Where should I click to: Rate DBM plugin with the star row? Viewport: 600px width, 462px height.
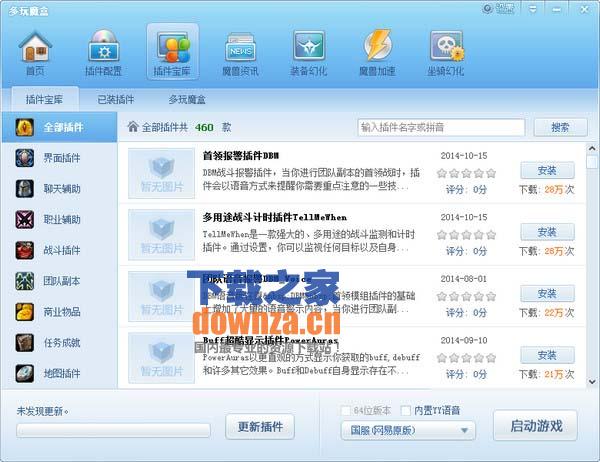[466, 173]
